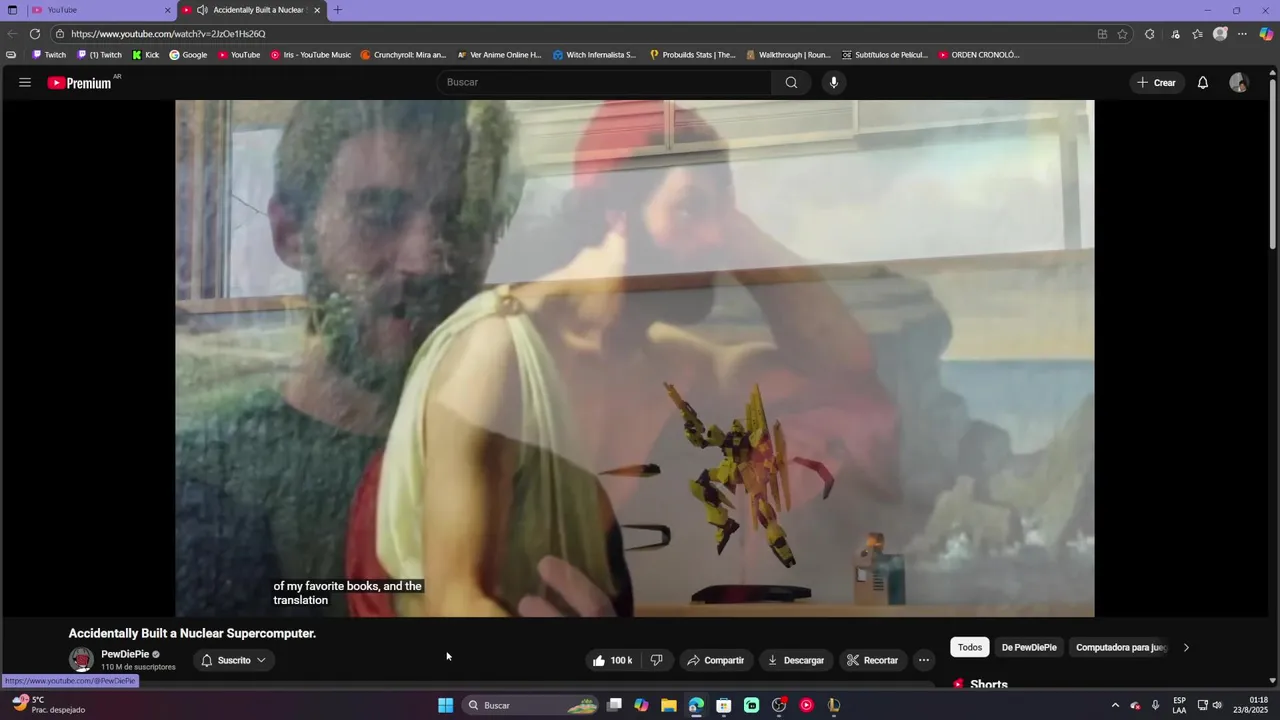Open Subtítulos de Películ... bookmark
Image resolution: width=1280 pixels, height=720 pixels.
click(x=885, y=55)
